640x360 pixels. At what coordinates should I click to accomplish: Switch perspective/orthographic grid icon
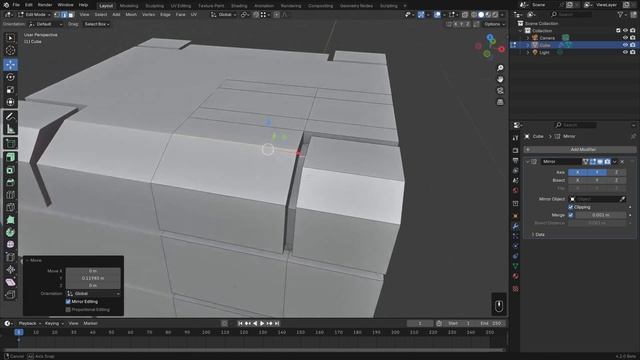pos(500,102)
